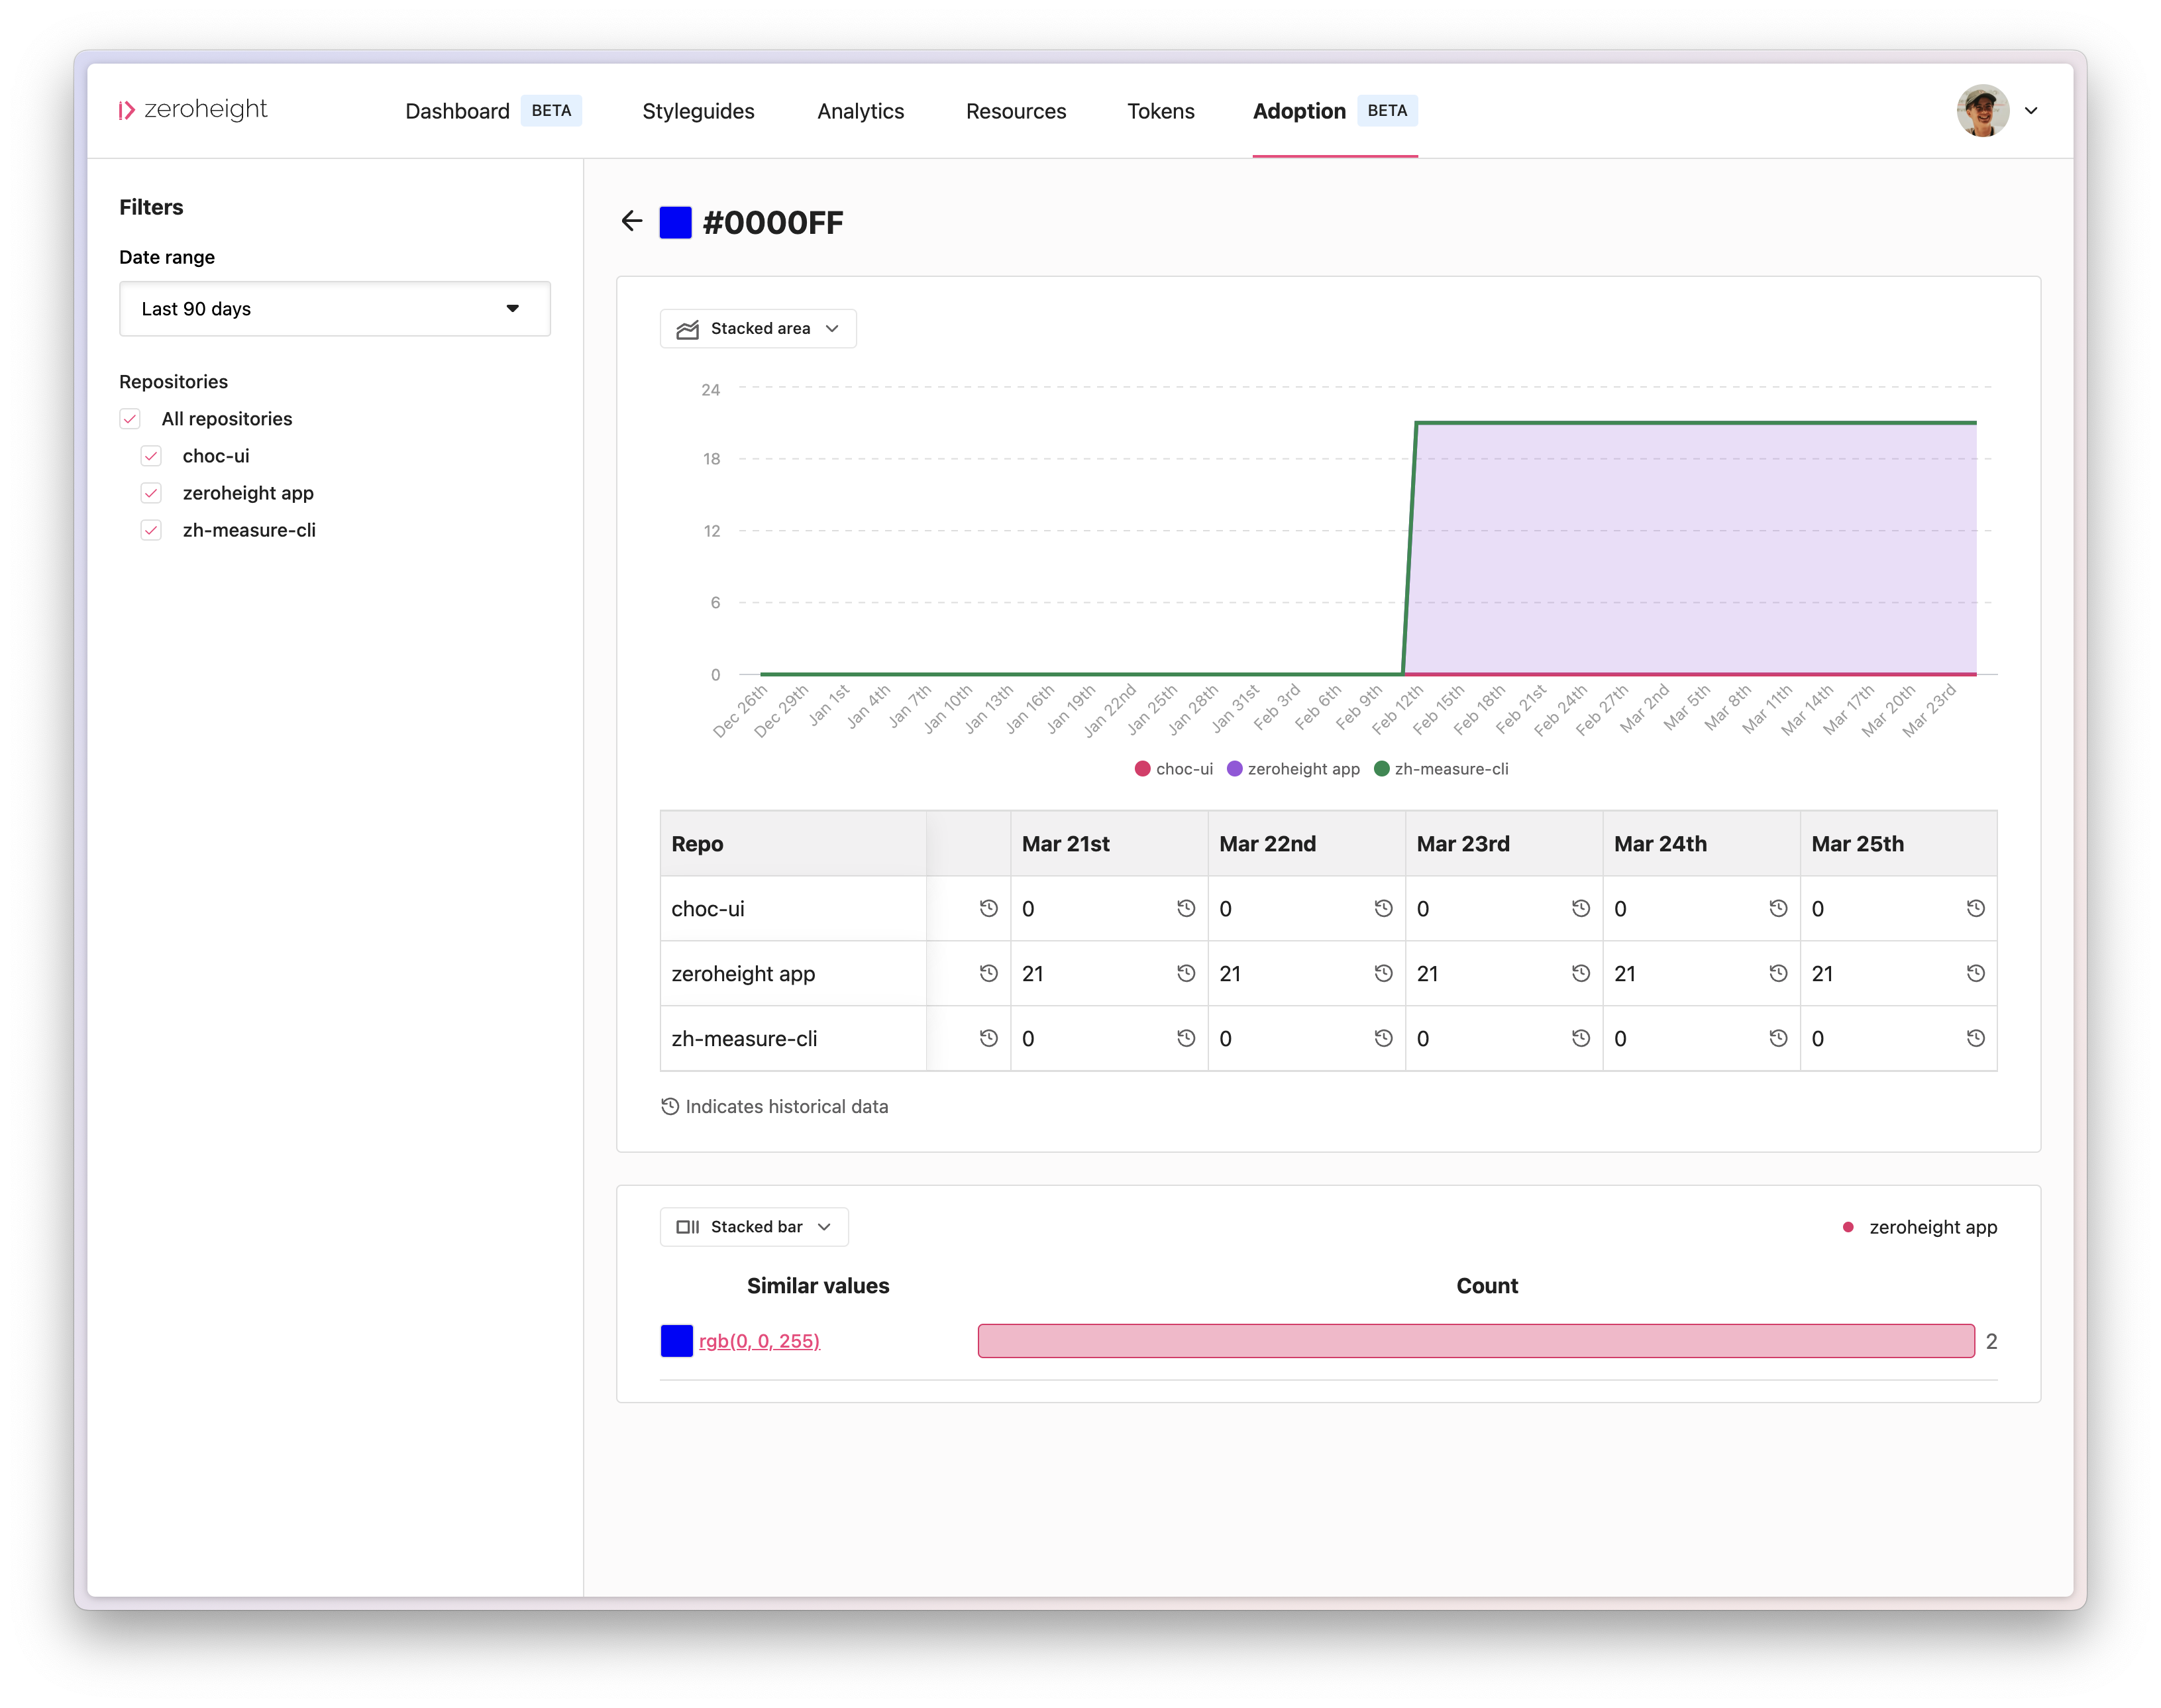
Task: Go back using the left arrow icon
Action: [631, 221]
